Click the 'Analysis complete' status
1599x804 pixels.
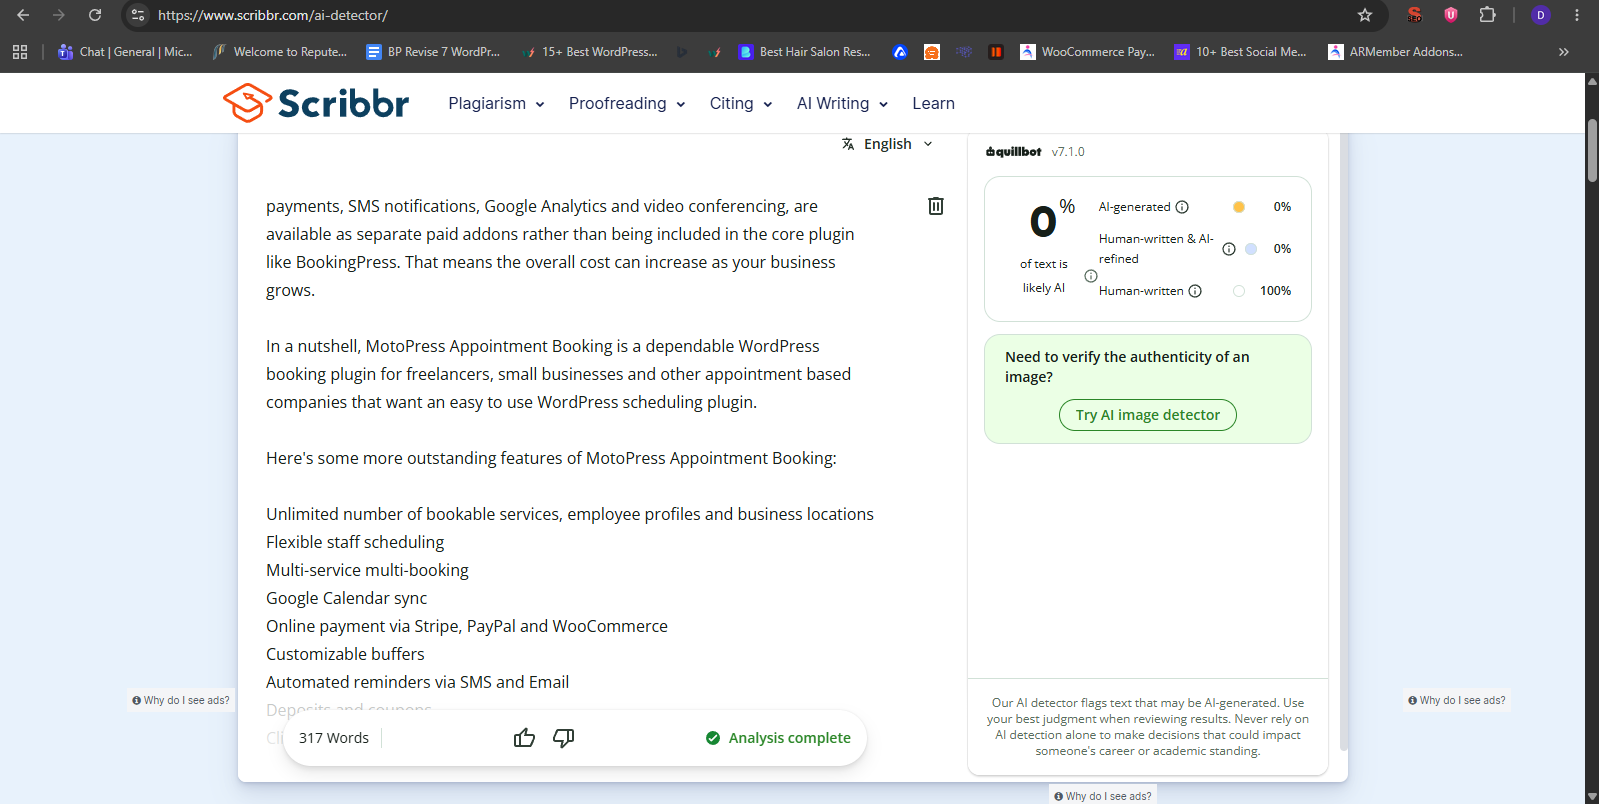[x=778, y=738]
